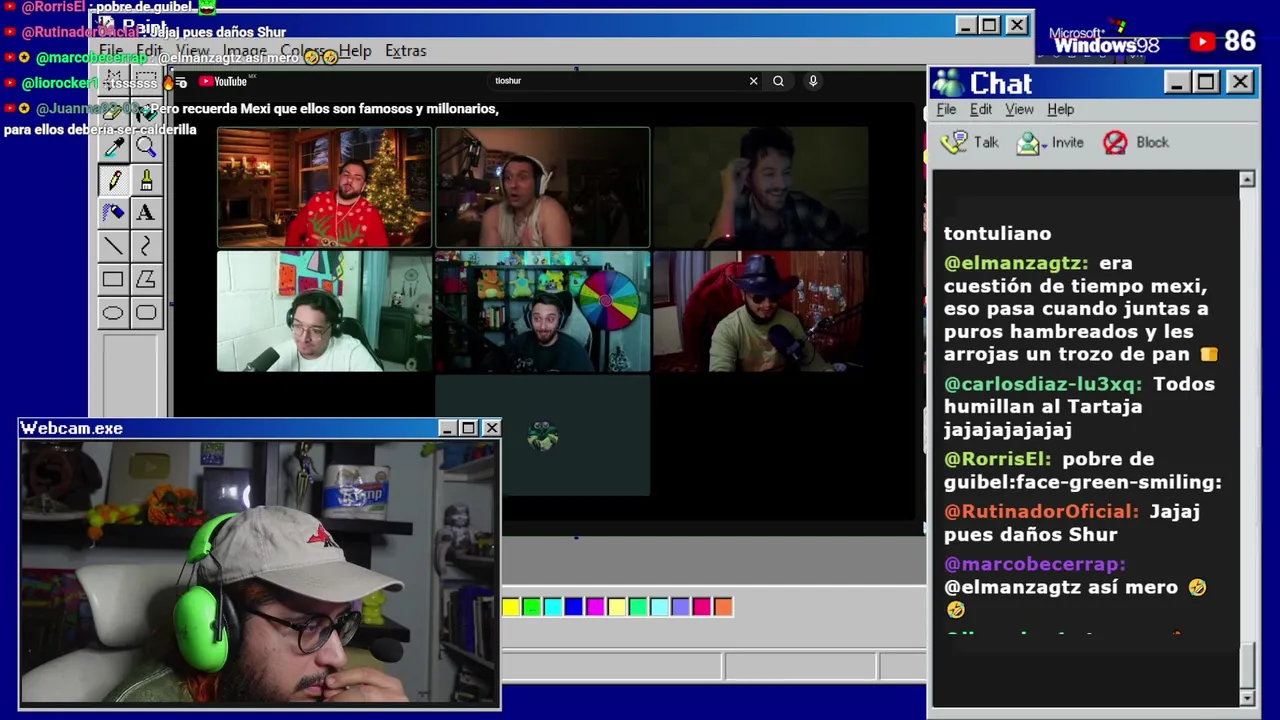
Task: Pick the orange color swatch
Action: point(723,606)
